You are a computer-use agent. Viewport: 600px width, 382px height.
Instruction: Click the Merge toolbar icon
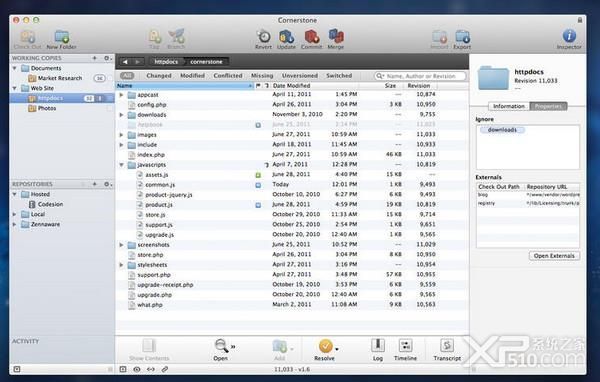(336, 37)
